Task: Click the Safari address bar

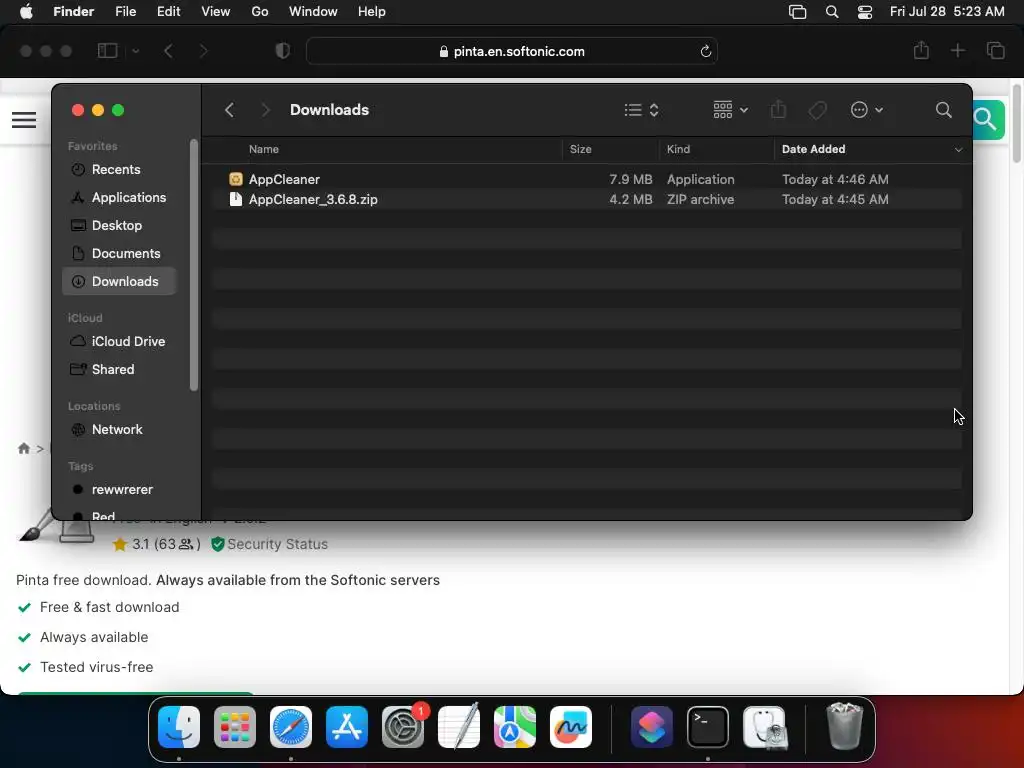Action: pyautogui.click(x=511, y=51)
